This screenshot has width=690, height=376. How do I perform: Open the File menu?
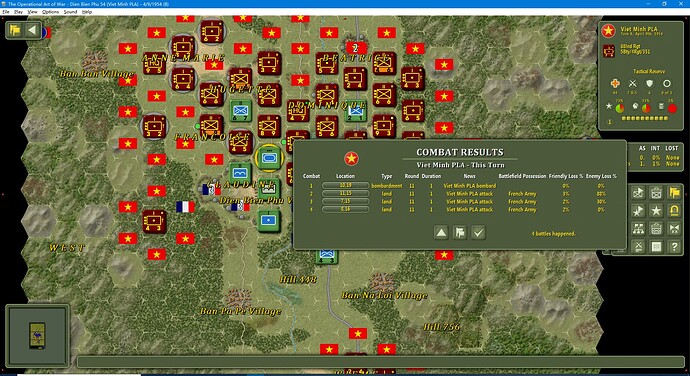(6, 12)
